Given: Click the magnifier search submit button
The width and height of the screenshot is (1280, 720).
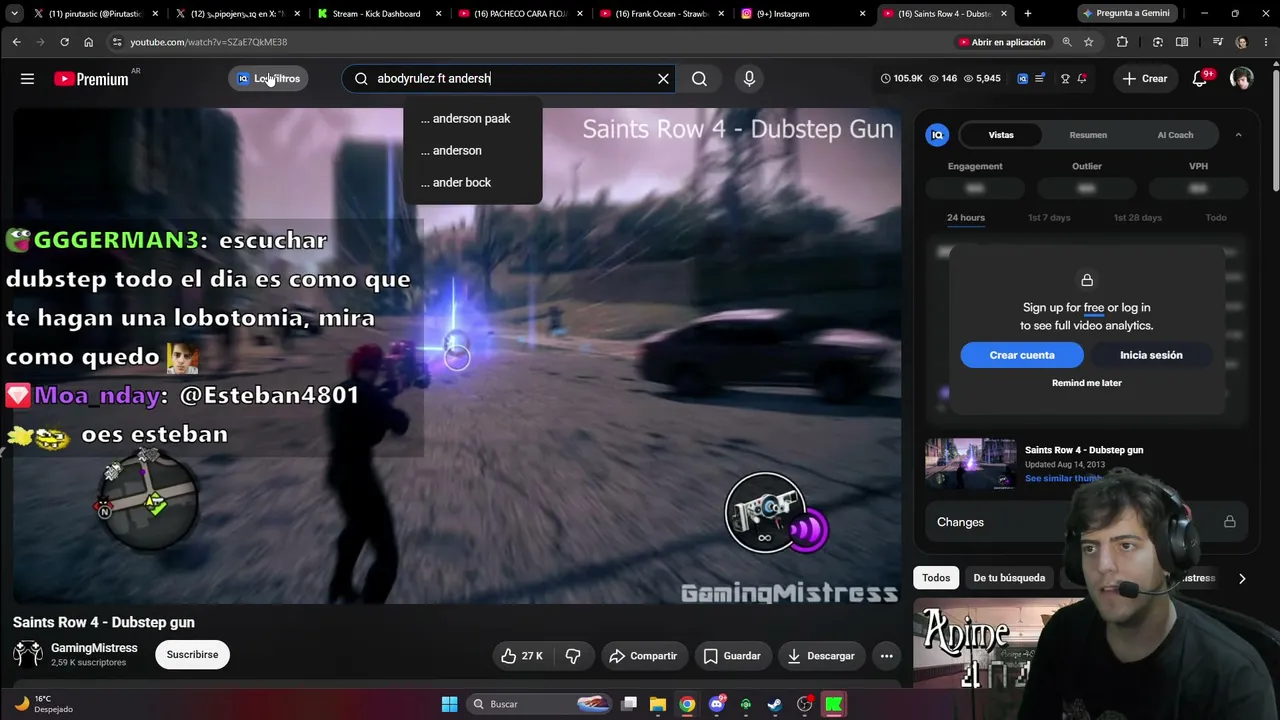Looking at the screenshot, I should (699, 79).
